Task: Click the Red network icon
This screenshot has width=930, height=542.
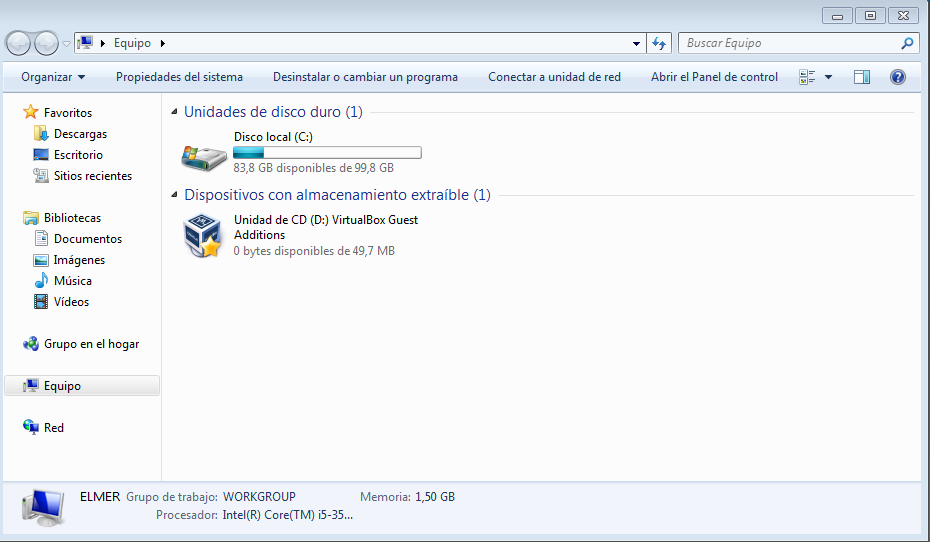Action: coord(31,427)
